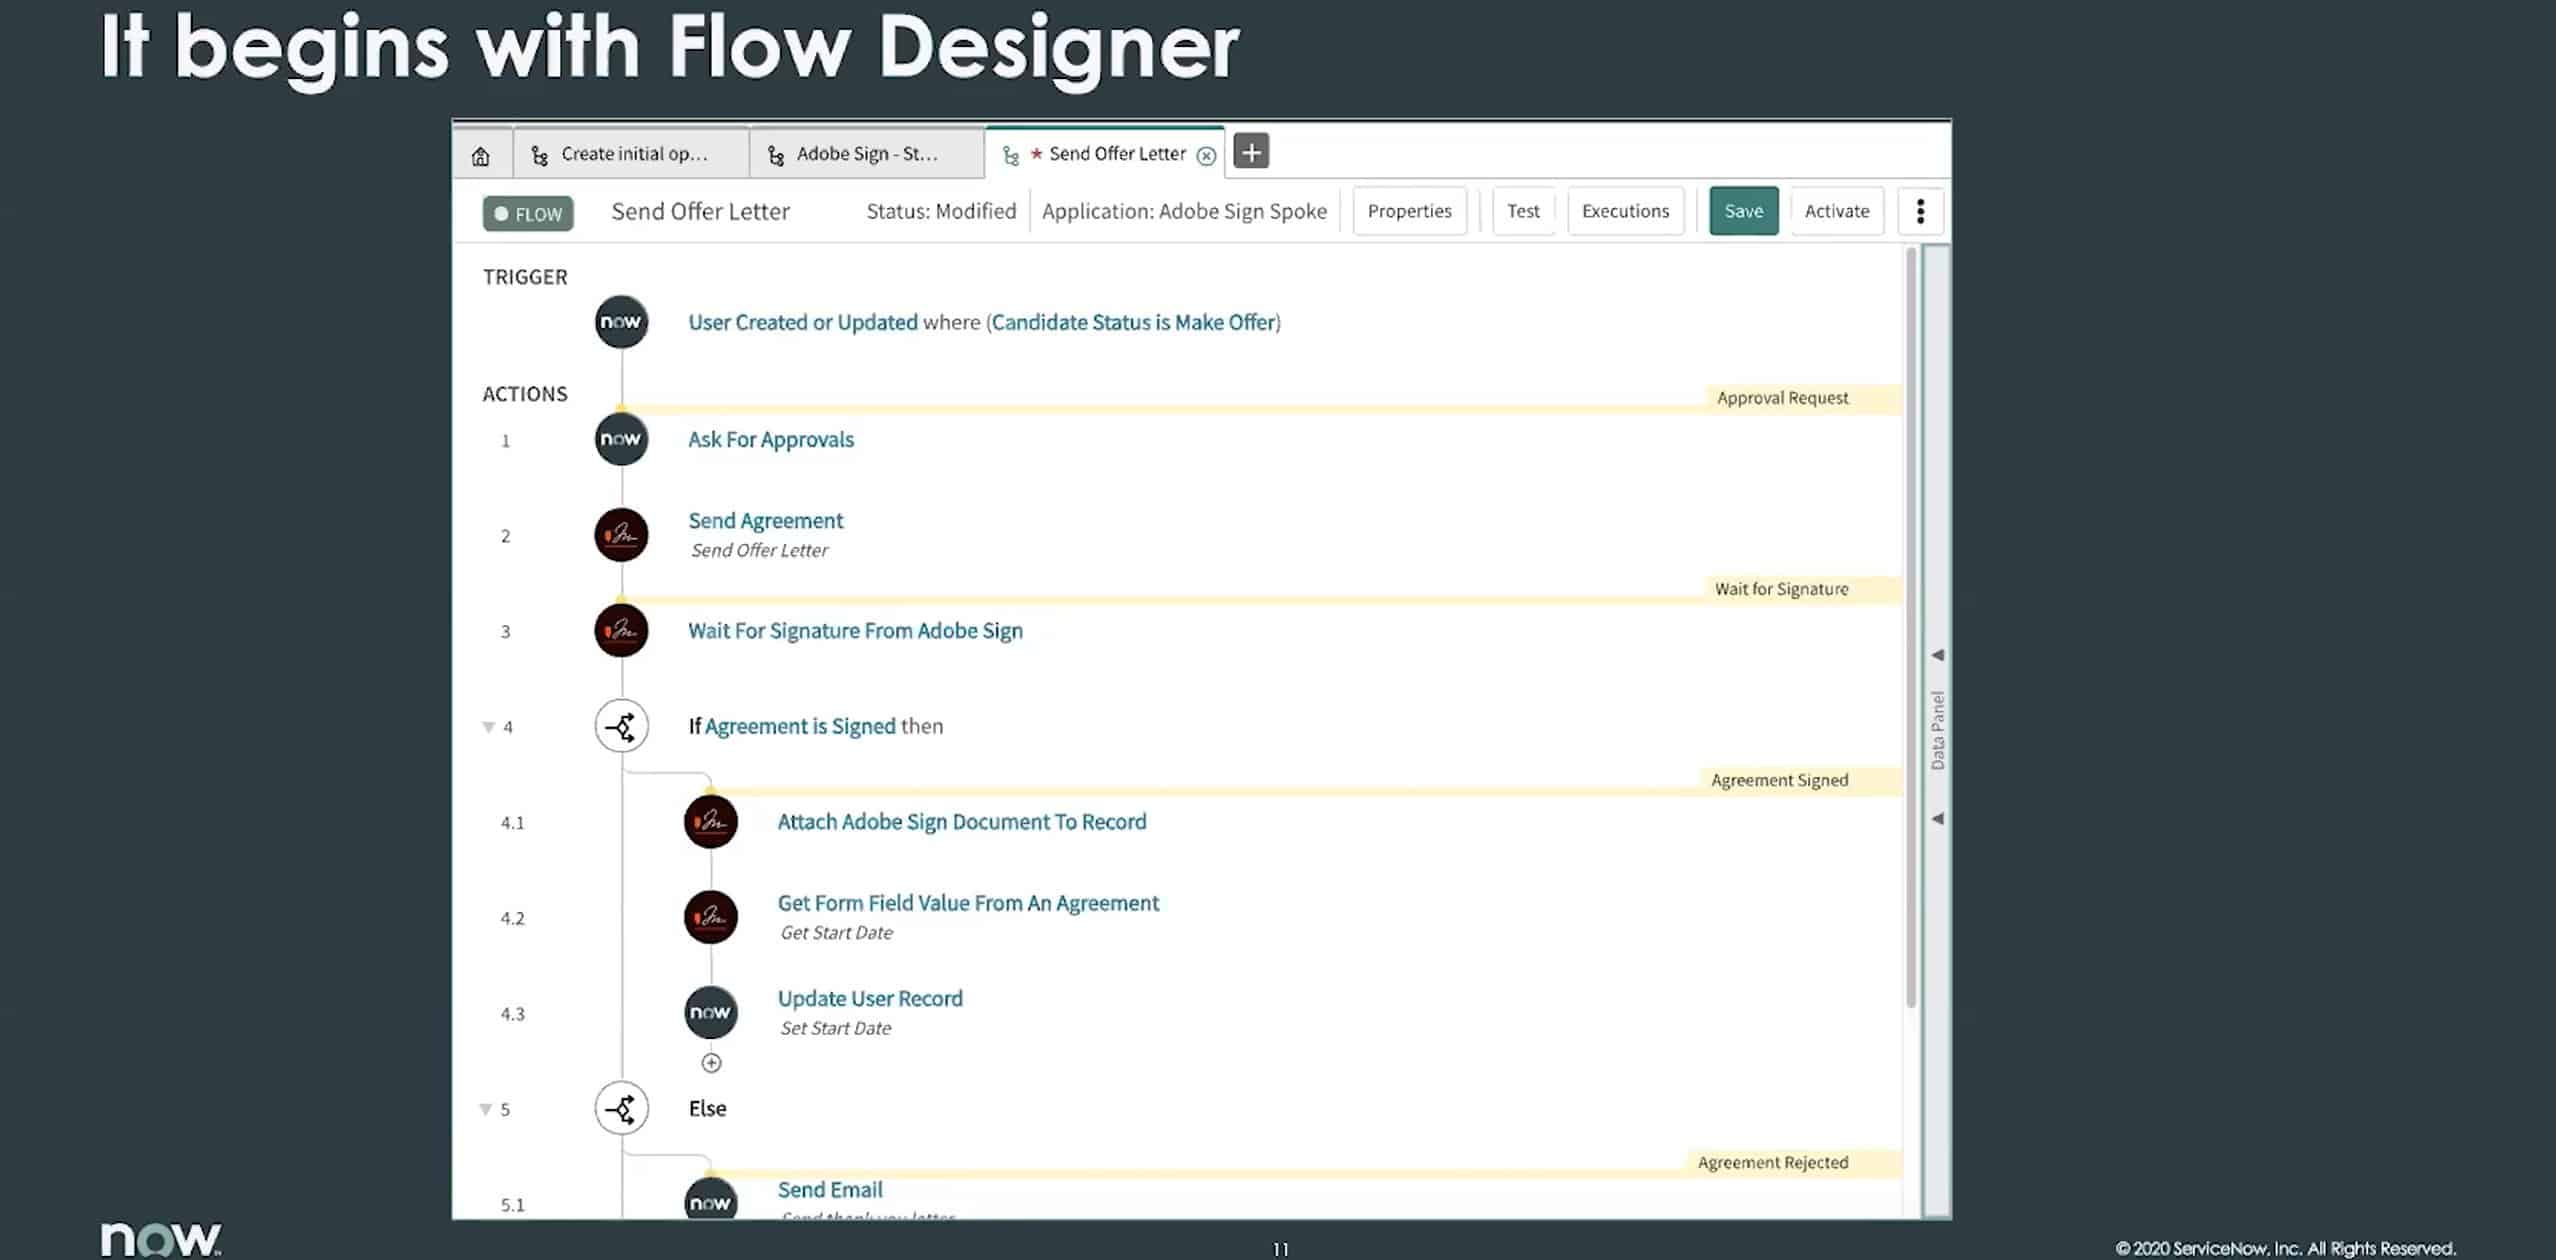This screenshot has height=1260, width=2556.
Task: Click the Wait for Signature annotation label
Action: coord(1781,589)
